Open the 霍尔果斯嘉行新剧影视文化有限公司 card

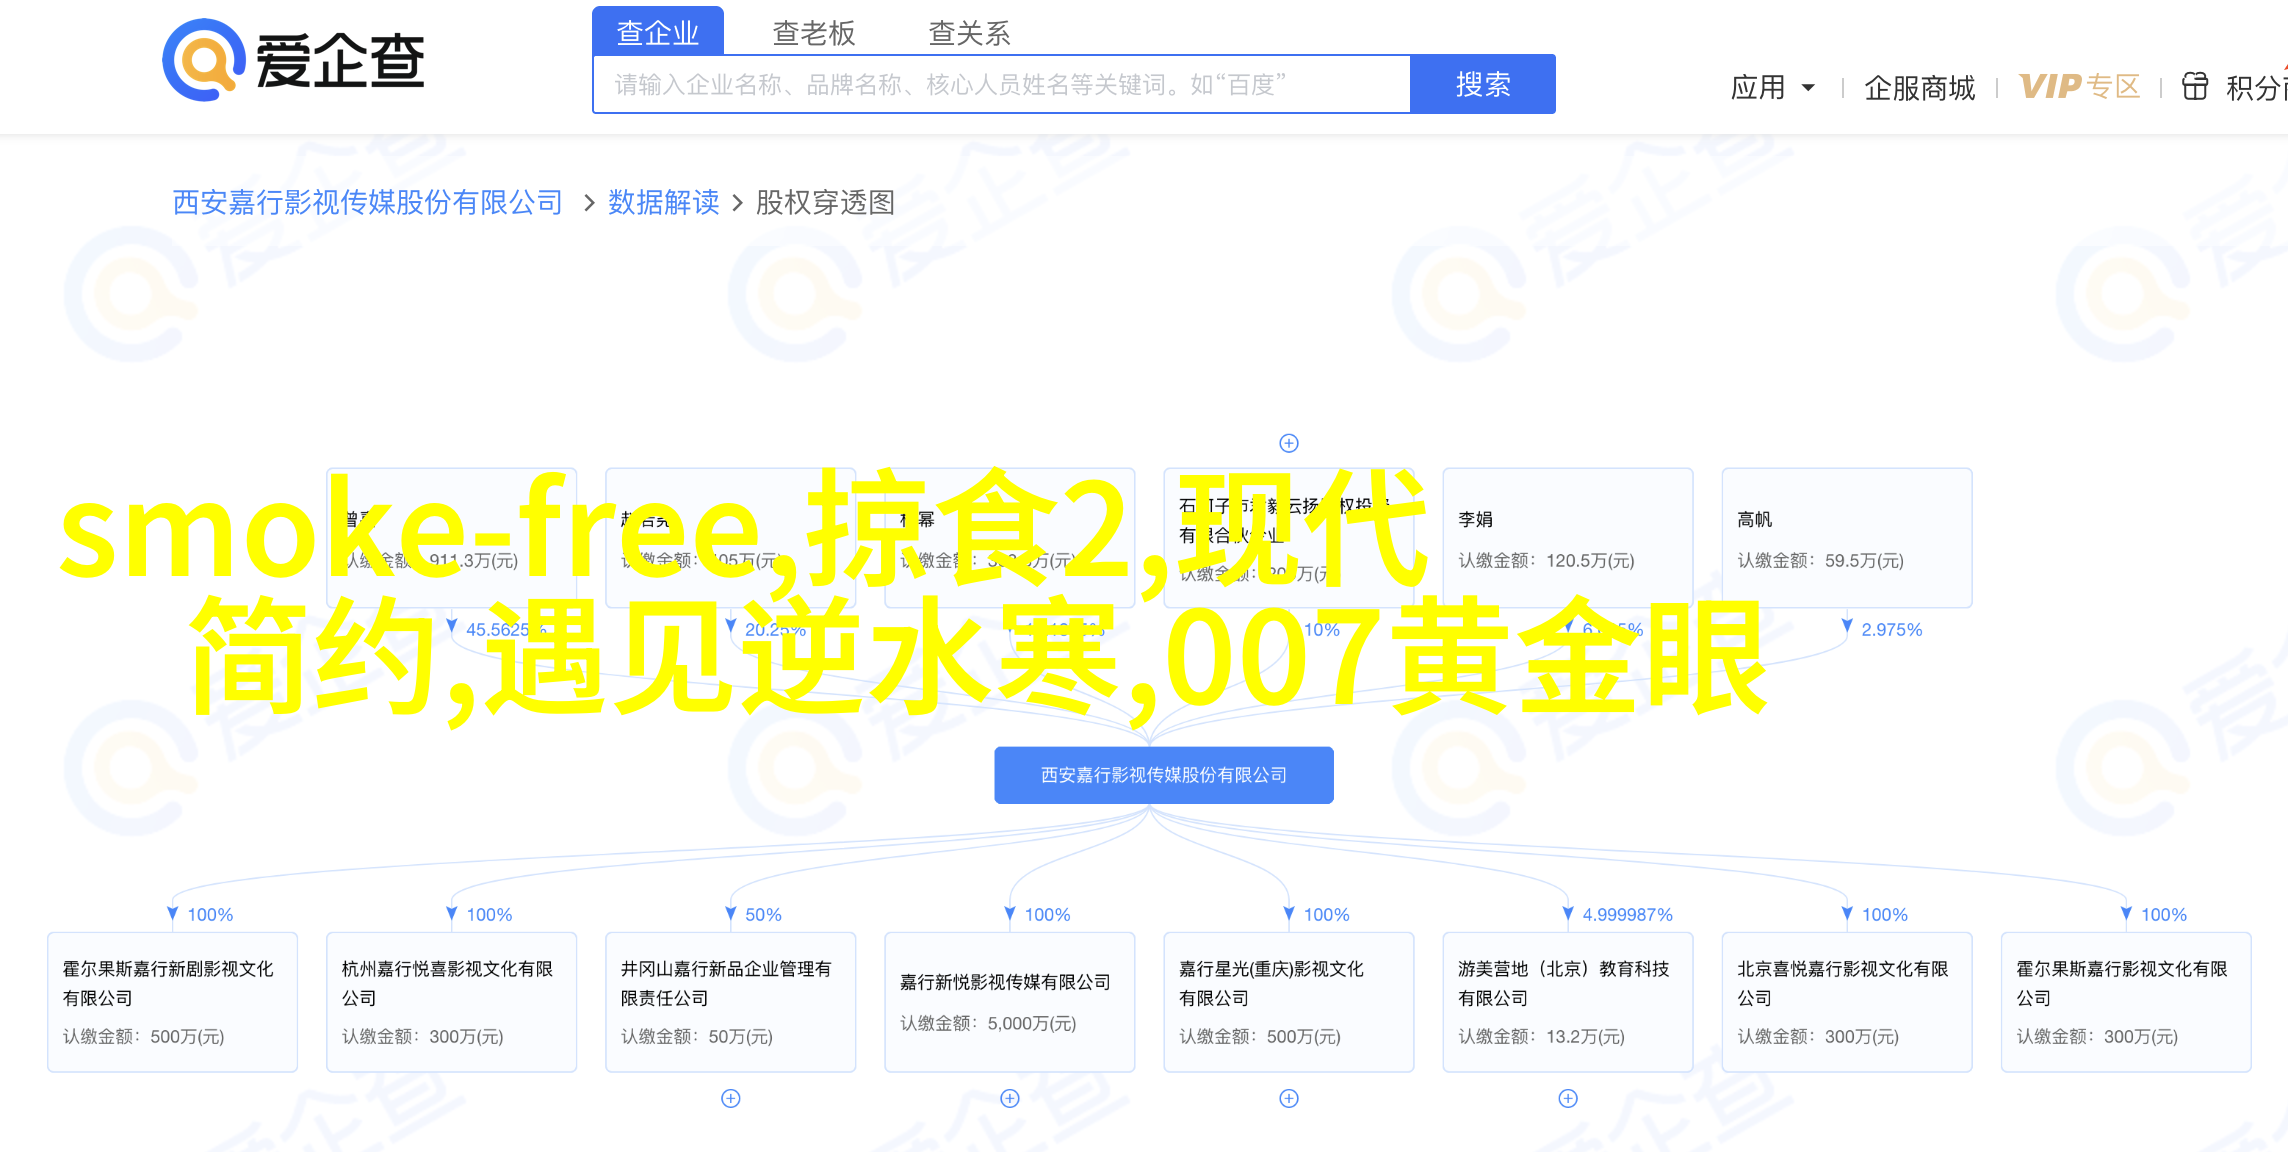172,1002
